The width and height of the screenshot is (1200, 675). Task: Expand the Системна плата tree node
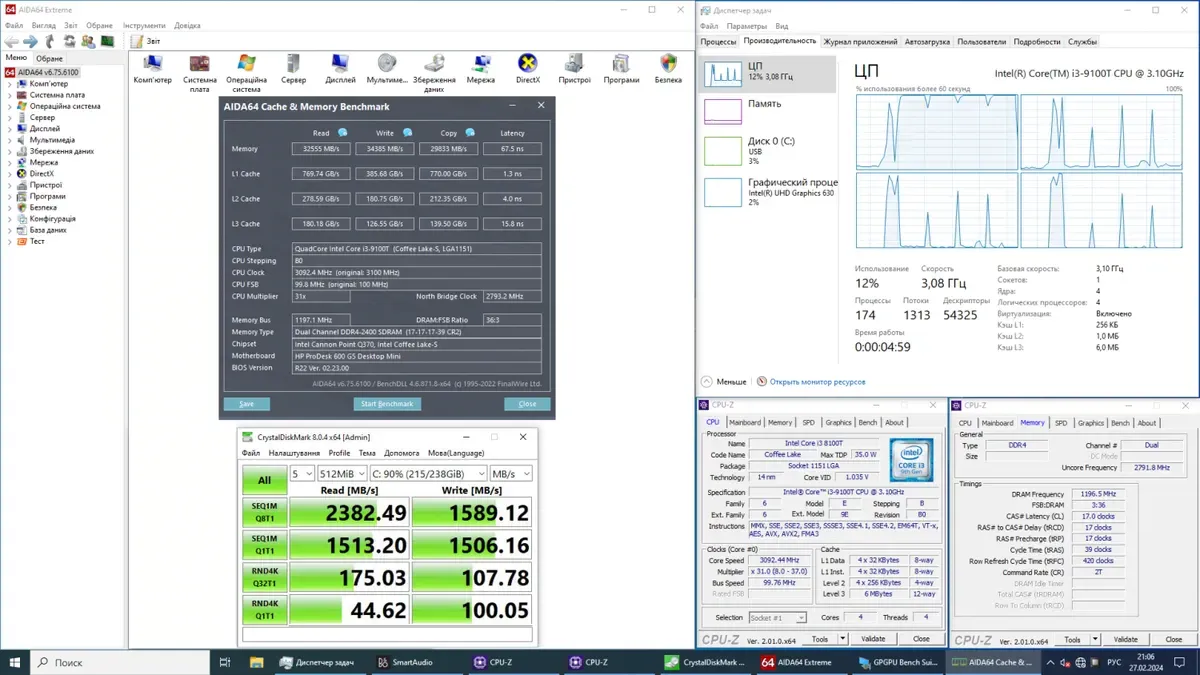(x=11, y=95)
